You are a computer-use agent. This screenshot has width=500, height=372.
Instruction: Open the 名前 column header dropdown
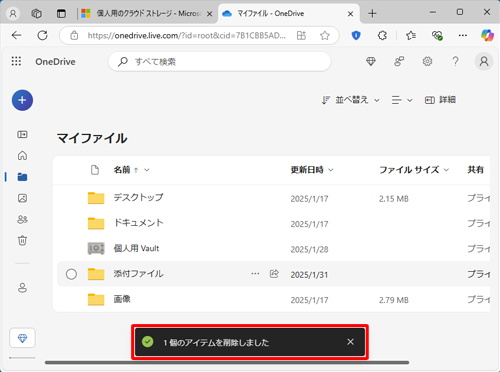coord(132,170)
